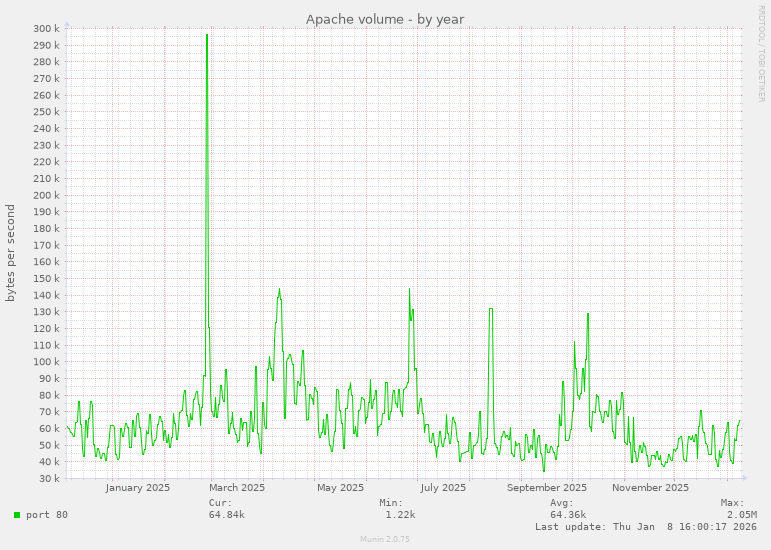771x550 pixels.
Task: Click the '30 k' y-axis value
Action: coord(49,478)
